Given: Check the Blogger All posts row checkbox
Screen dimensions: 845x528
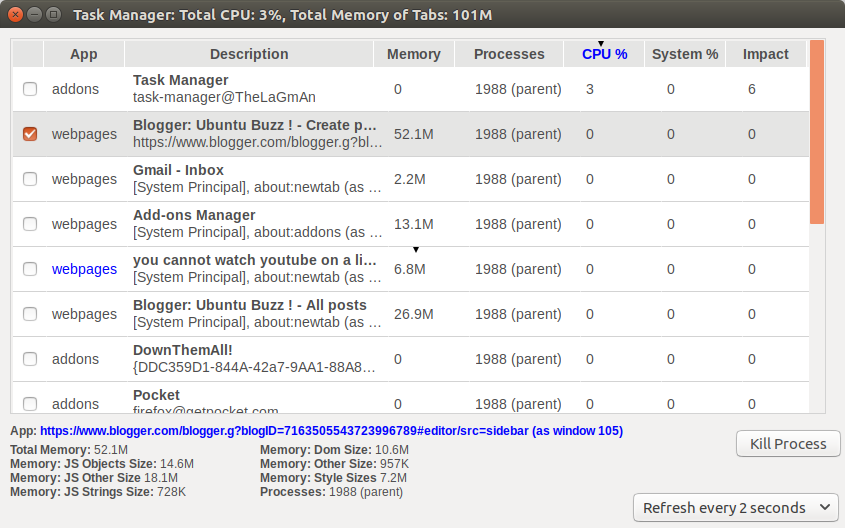Looking at the screenshot, I should pos(30,314).
